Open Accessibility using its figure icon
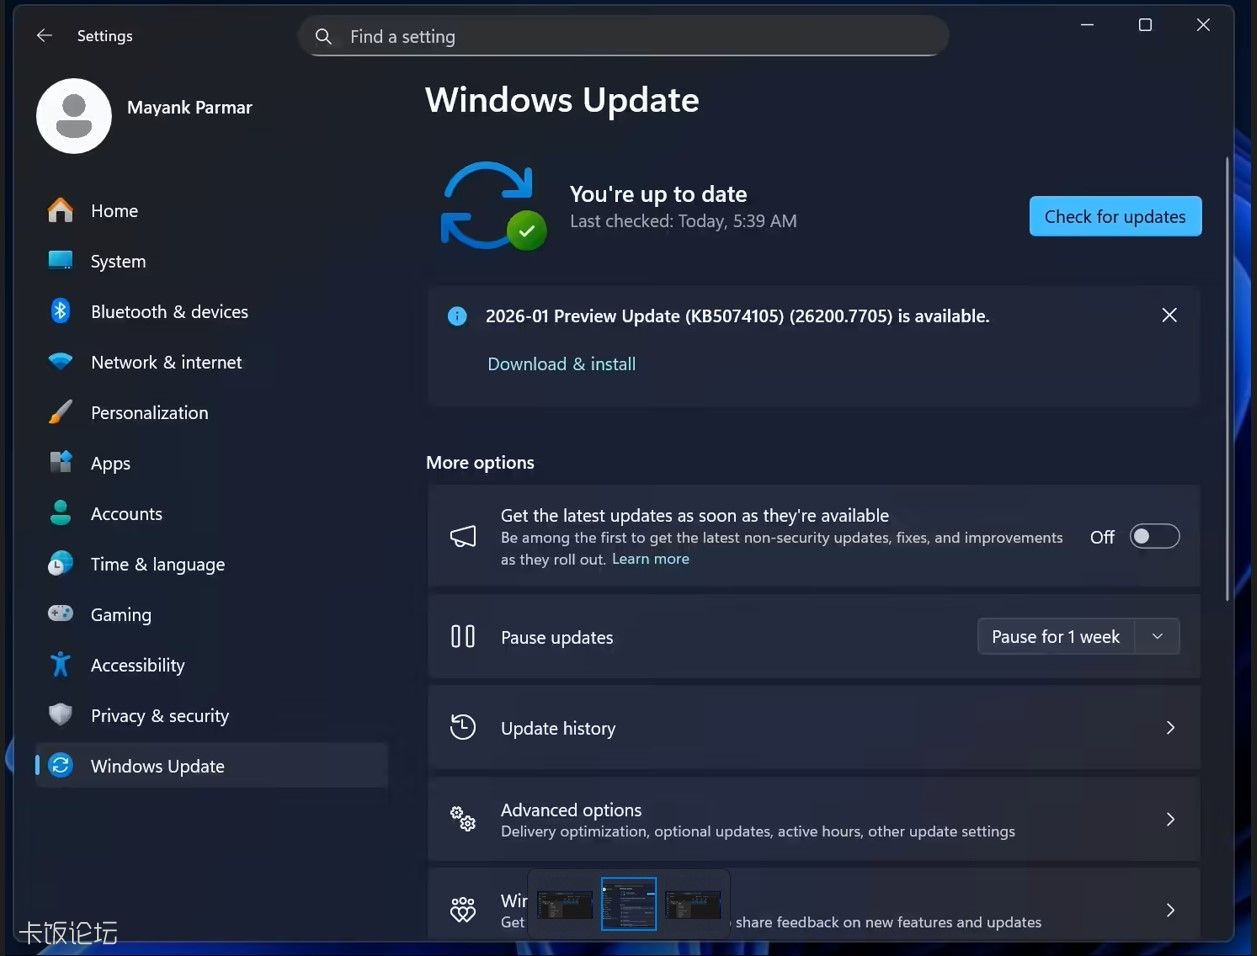Screen dimensions: 1257x956 click(61, 665)
